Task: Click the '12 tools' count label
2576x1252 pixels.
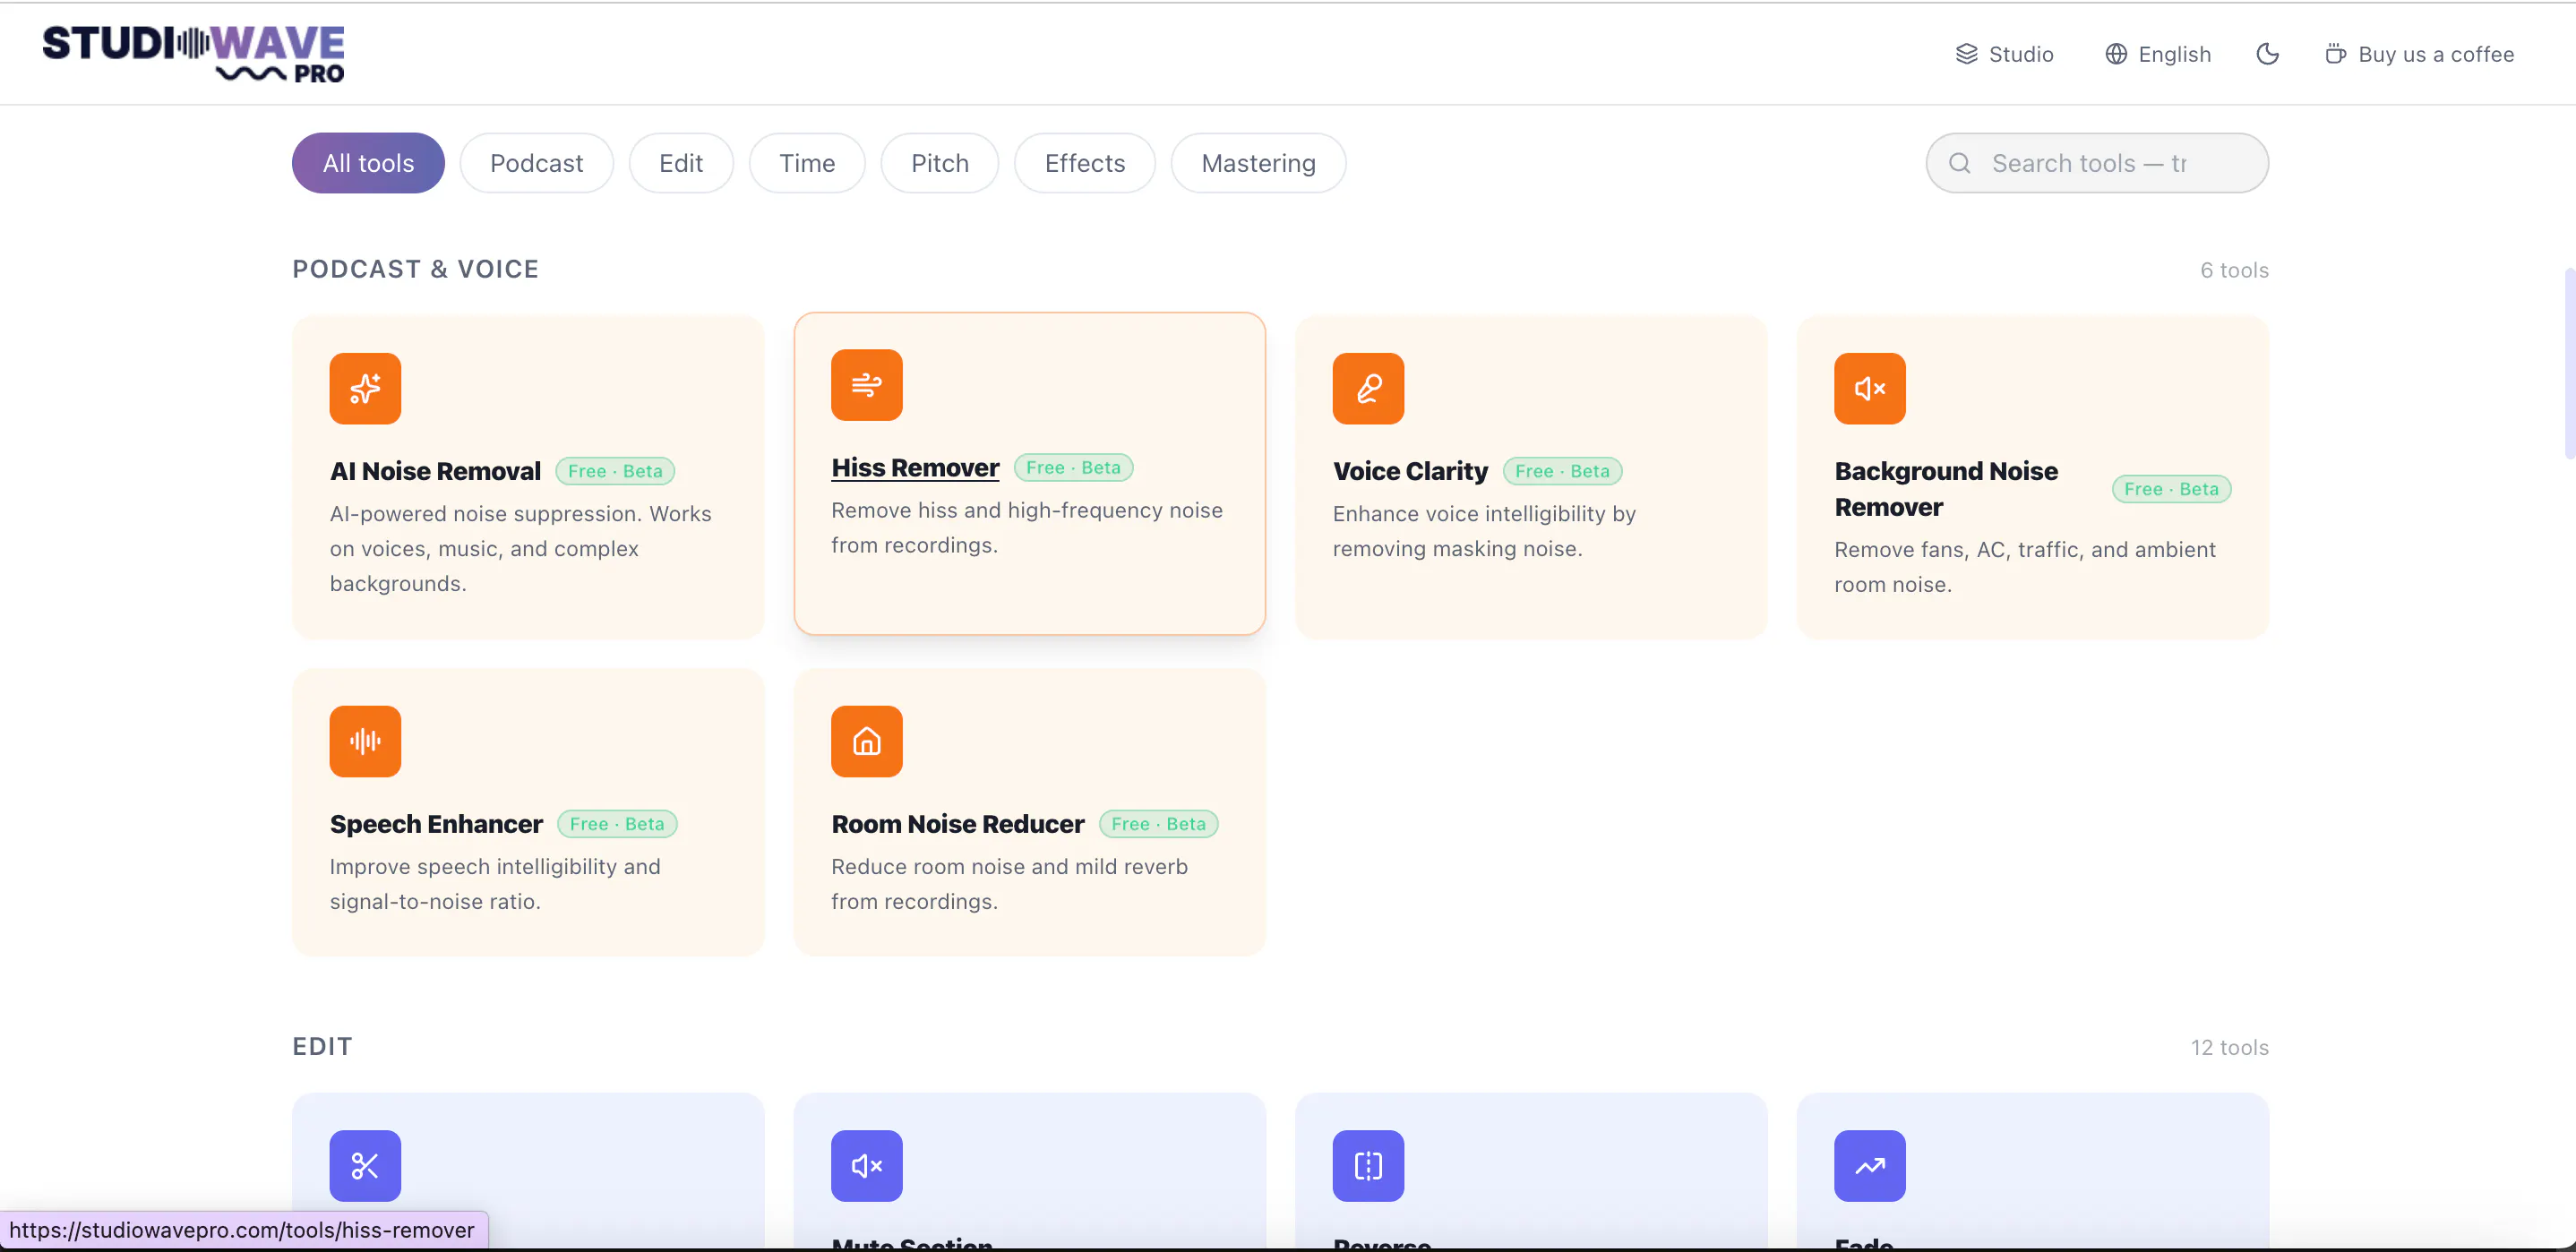Action: tap(2229, 1047)
